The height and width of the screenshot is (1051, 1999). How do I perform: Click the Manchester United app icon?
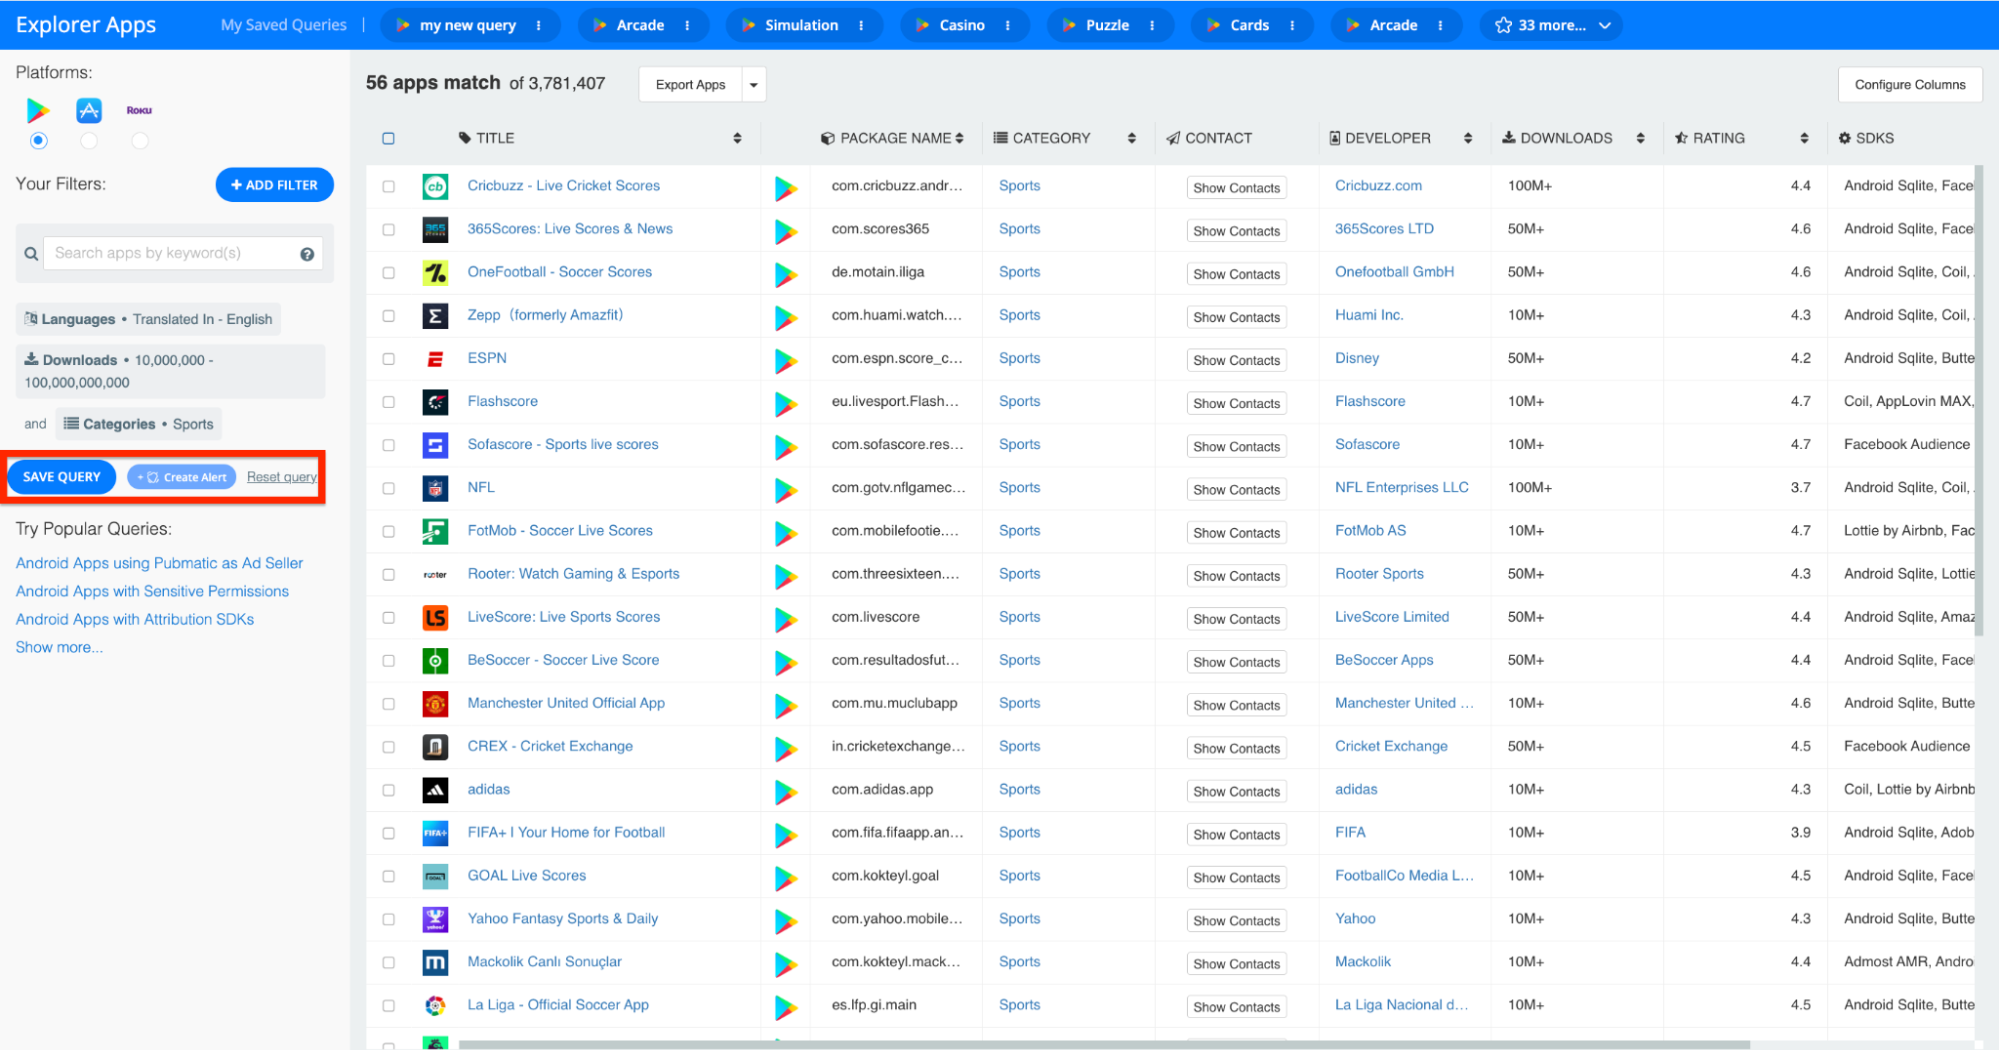435,704
